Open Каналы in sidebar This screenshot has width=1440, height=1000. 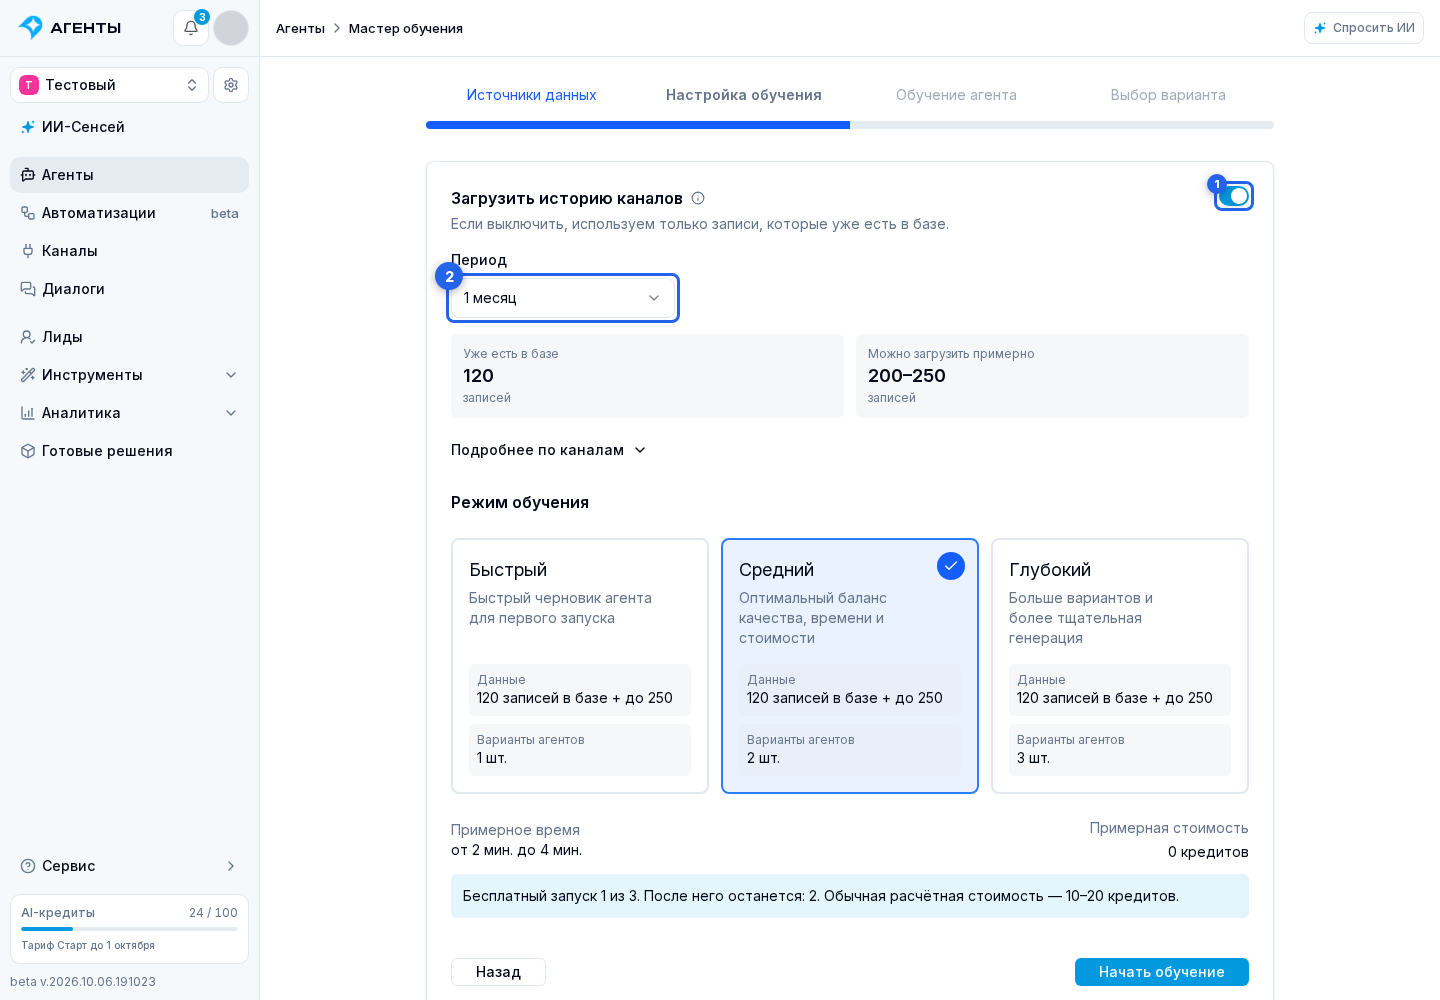point(130,251)
